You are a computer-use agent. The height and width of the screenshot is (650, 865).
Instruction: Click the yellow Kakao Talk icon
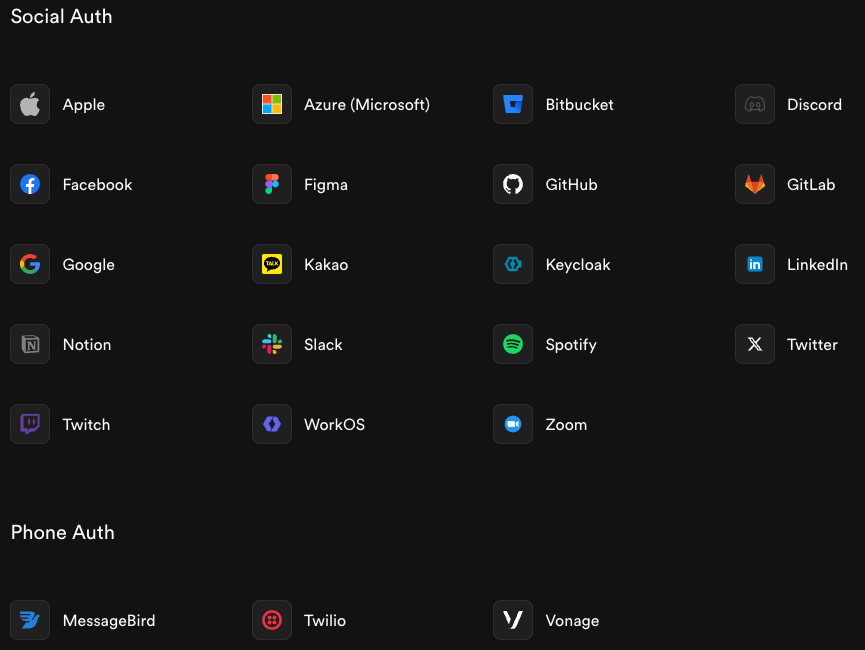272,264
